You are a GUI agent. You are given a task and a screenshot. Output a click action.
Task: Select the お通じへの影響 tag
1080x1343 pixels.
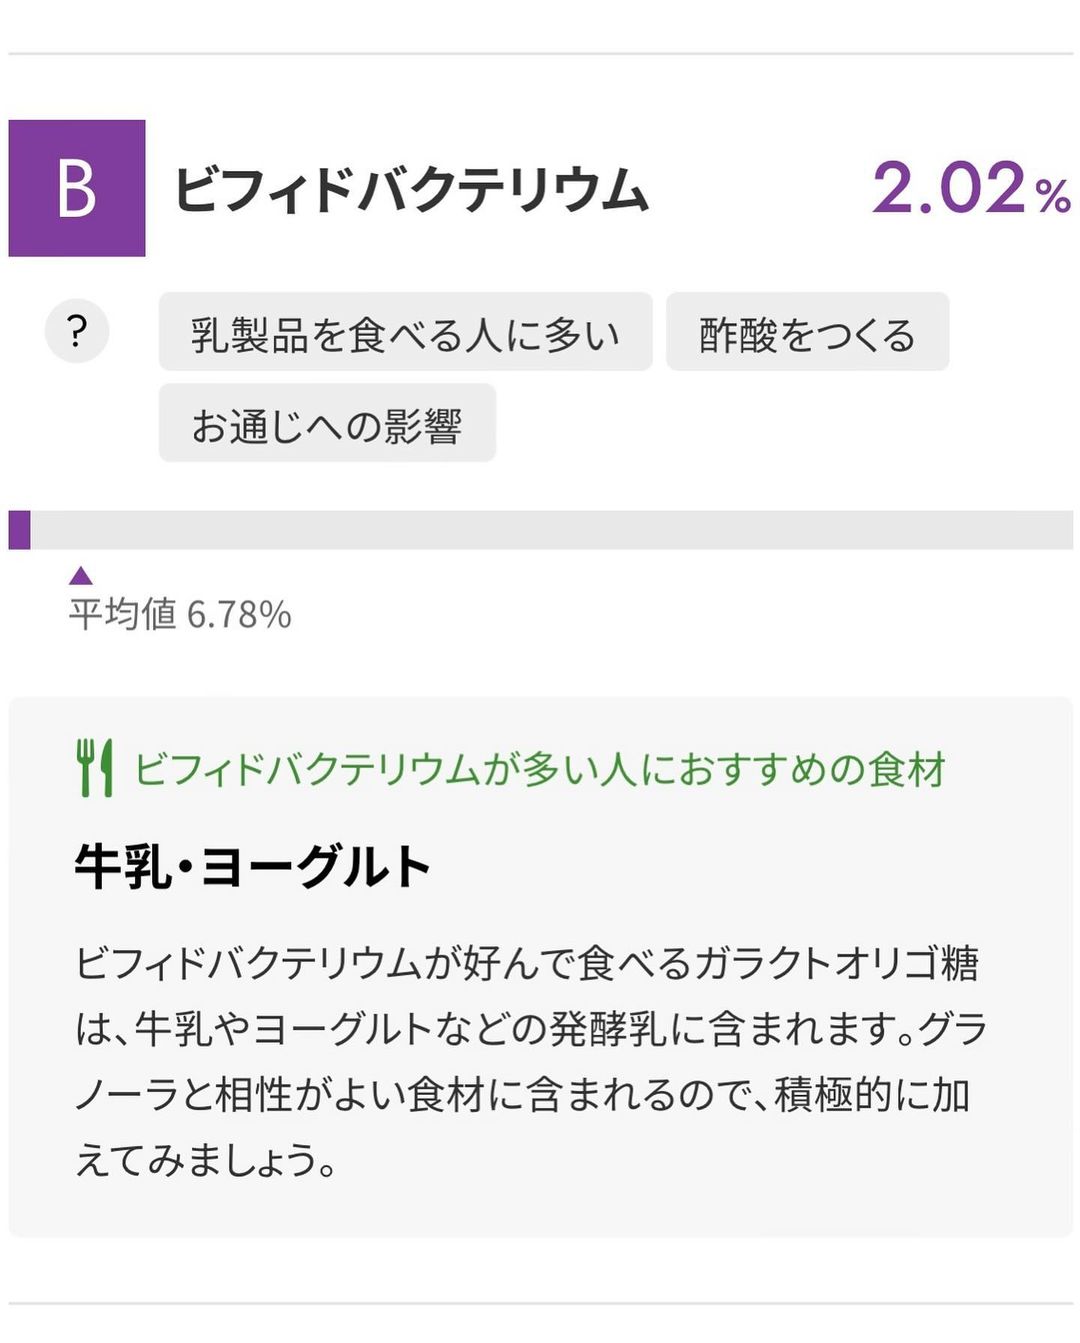pyautogui.click(x=327, y=423)
